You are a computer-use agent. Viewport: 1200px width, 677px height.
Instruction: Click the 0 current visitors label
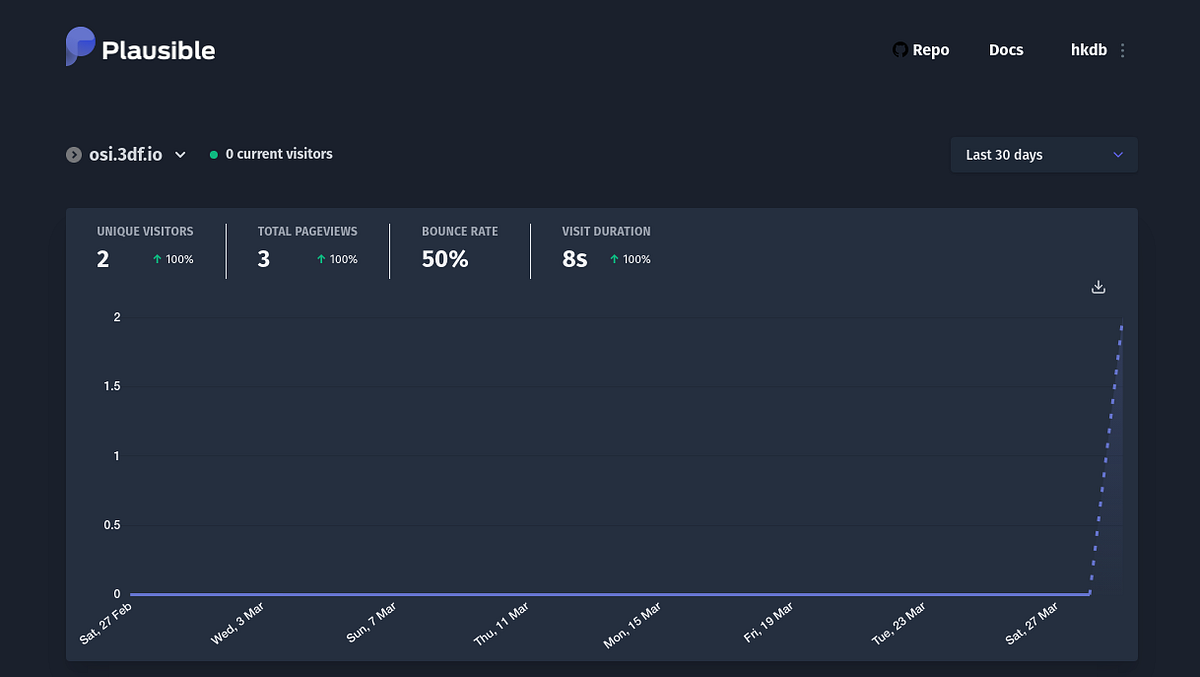click(x=279, y=154)
